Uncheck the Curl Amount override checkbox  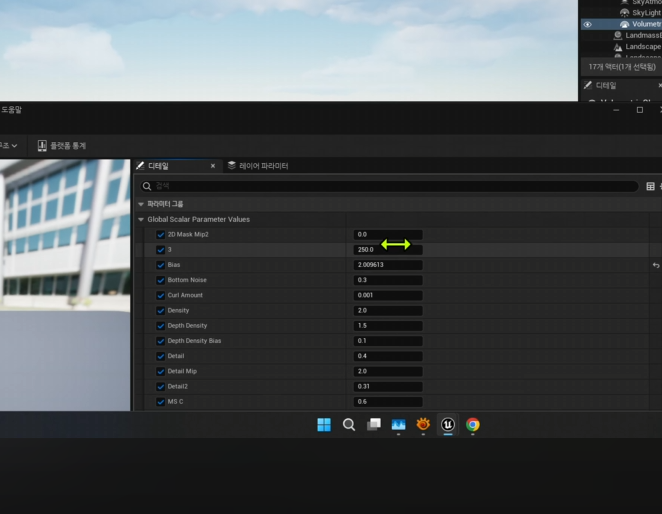(160, 296)
